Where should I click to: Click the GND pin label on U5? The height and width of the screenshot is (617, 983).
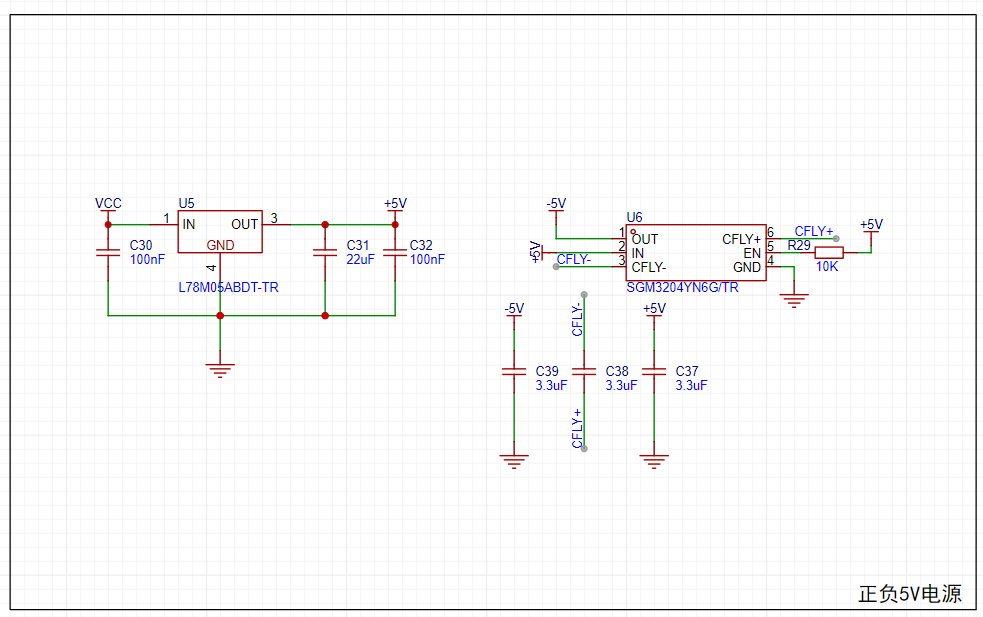(220, 245)
